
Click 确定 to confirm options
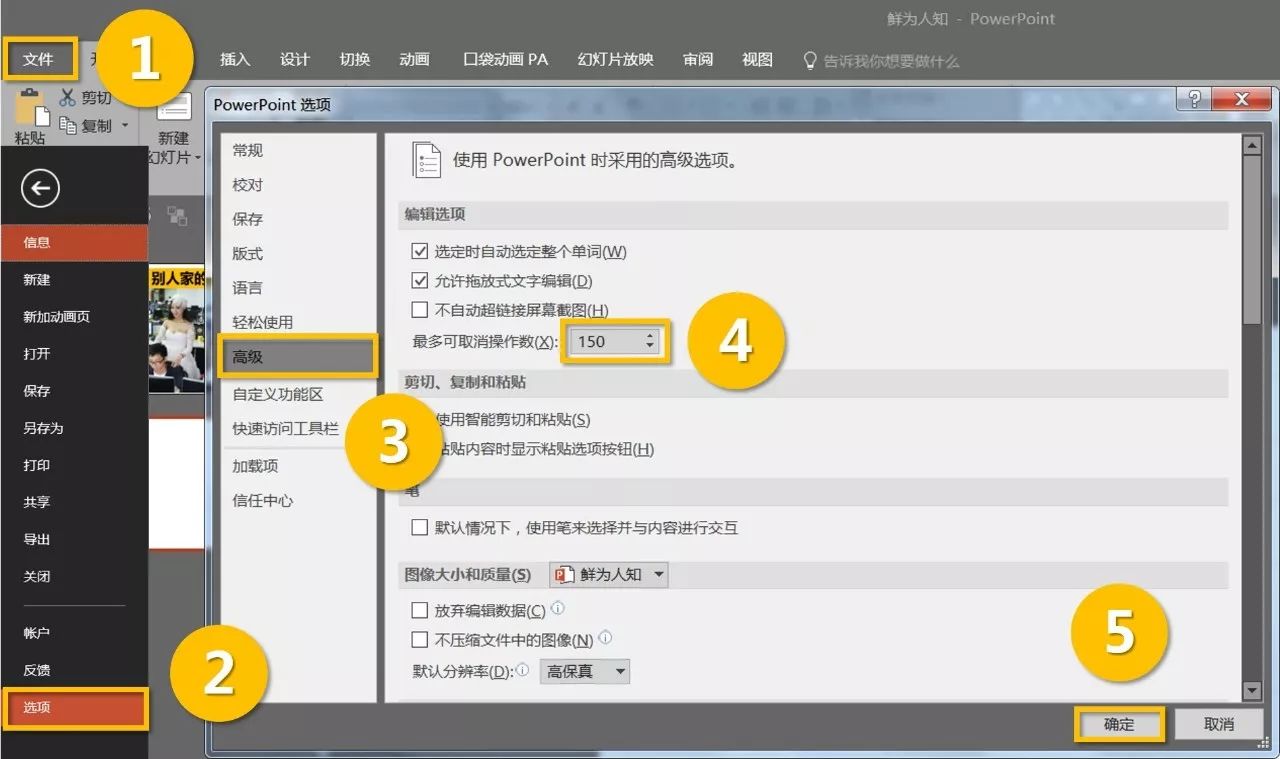point(1119,724)
